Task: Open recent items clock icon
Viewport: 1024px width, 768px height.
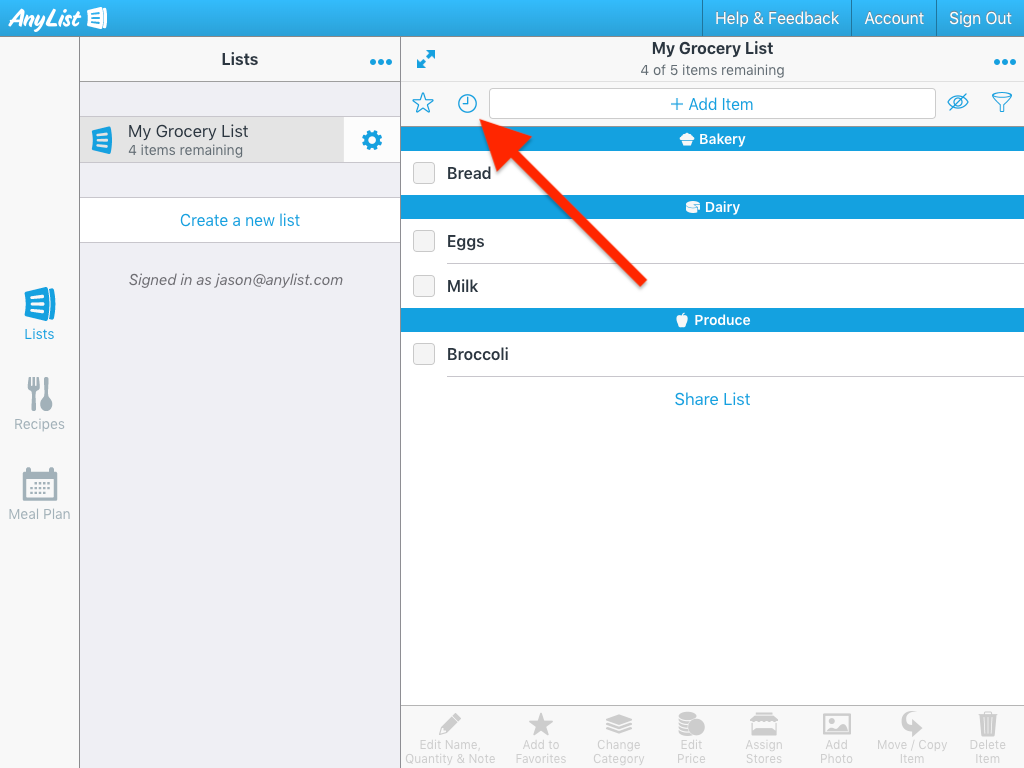Action: coord(467,103)
